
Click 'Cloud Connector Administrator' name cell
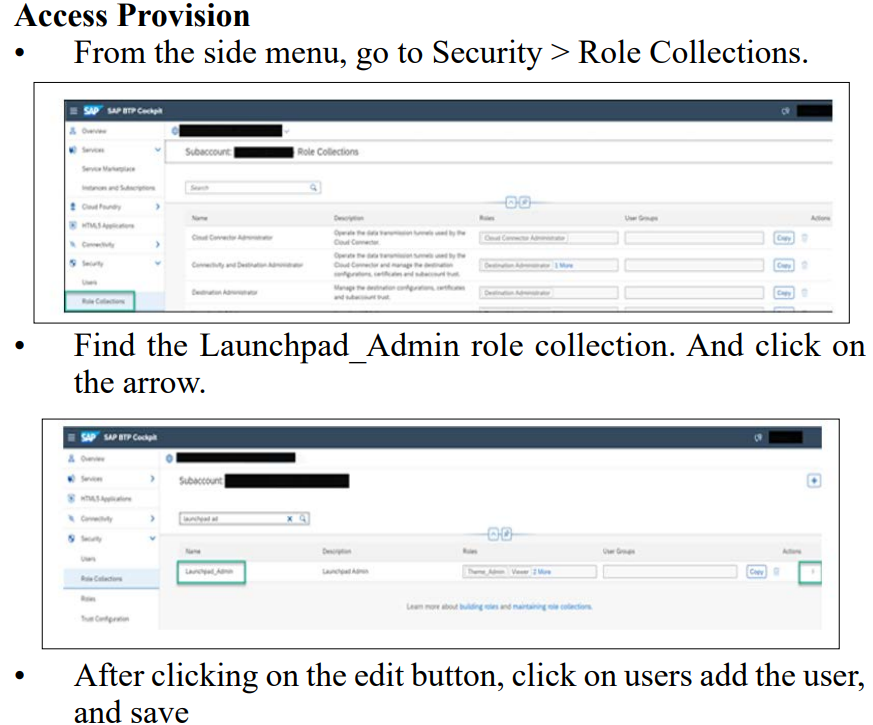(x=232, y=238)
